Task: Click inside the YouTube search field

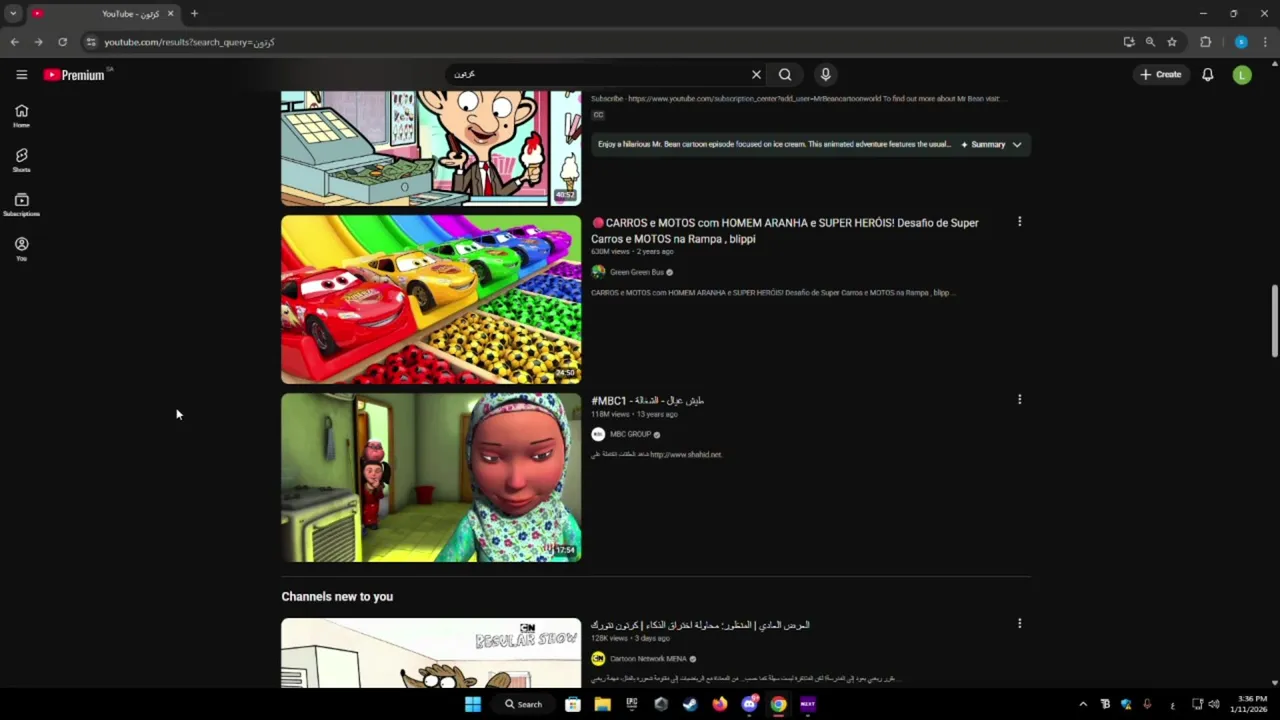Action: pos(600,74)
